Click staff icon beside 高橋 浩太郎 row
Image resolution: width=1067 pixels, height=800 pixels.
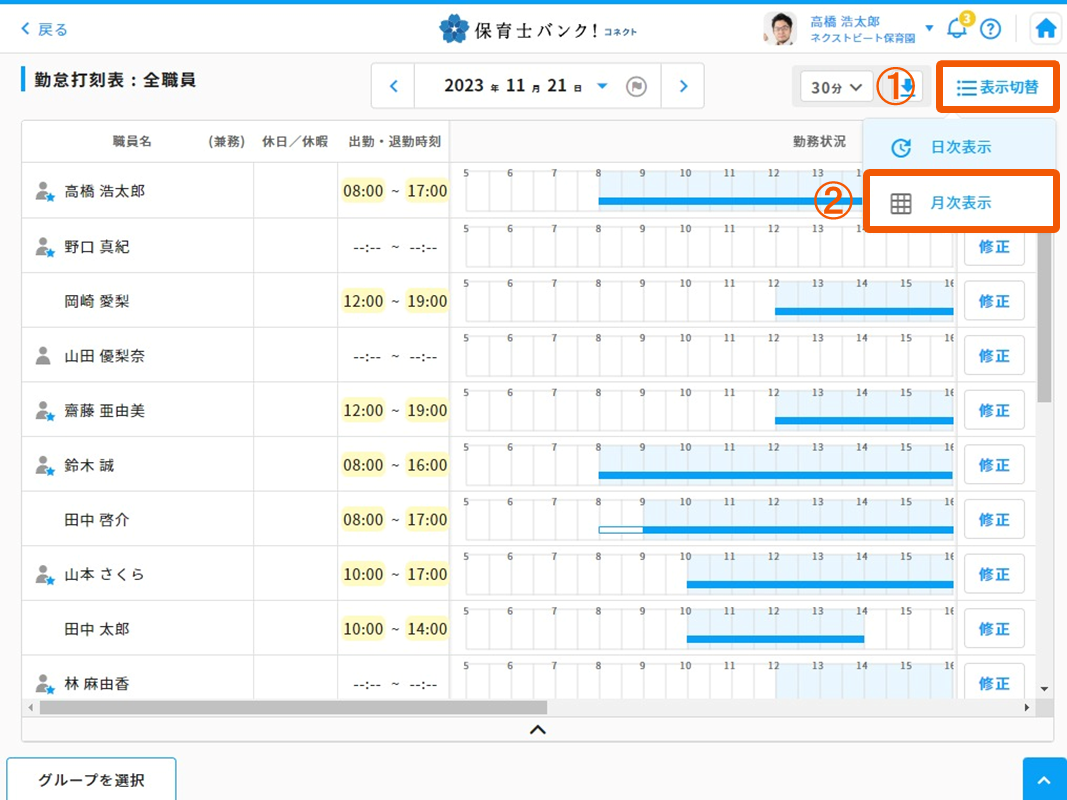pos(43,191)
